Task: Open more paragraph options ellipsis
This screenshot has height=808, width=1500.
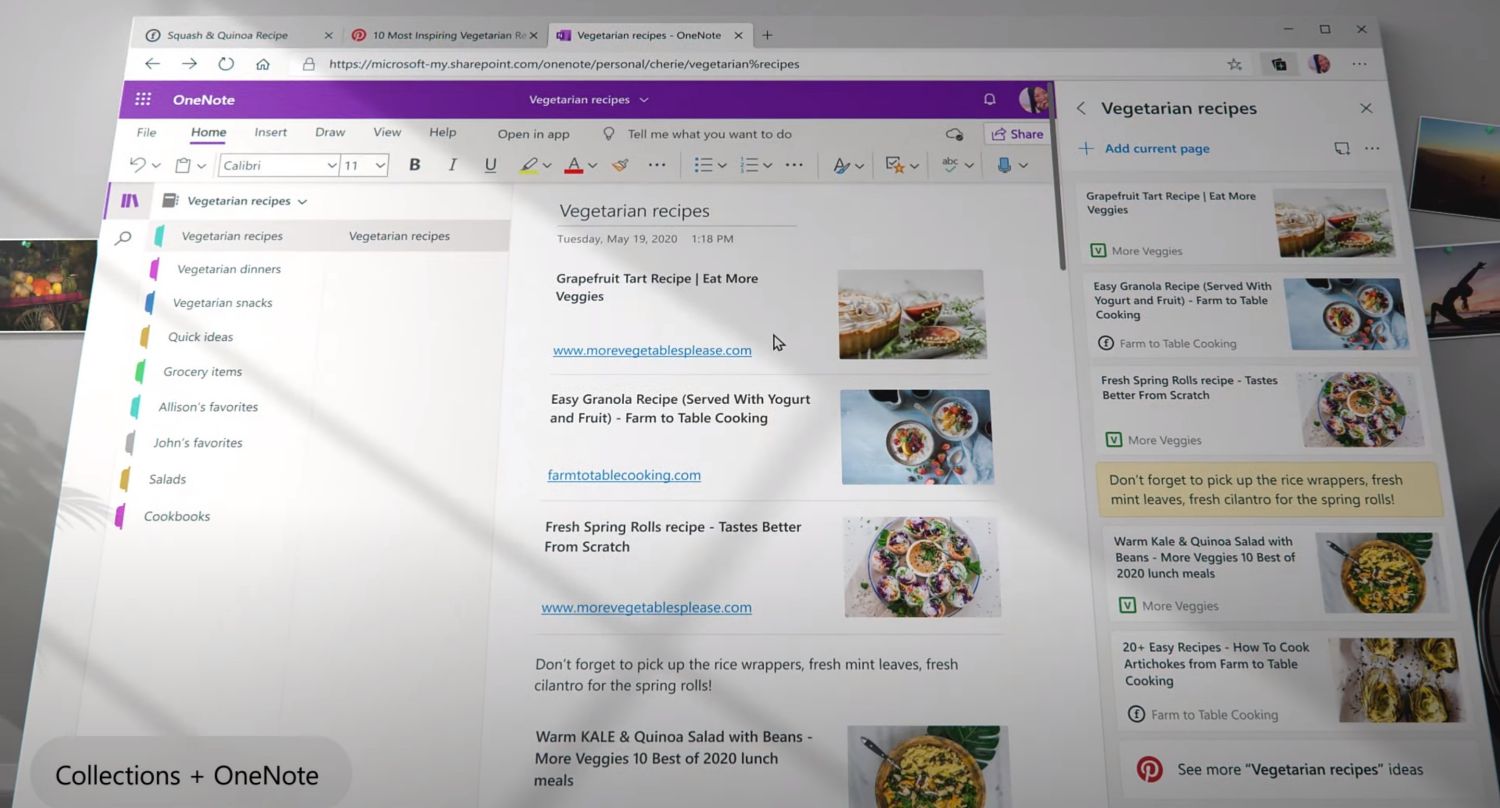Action: click(x=794, y=165)
